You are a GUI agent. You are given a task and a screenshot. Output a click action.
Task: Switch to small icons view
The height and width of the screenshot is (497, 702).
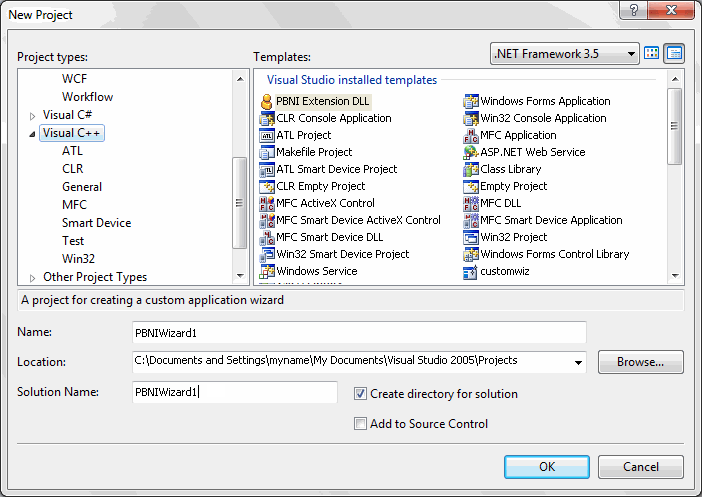(674, 53)
